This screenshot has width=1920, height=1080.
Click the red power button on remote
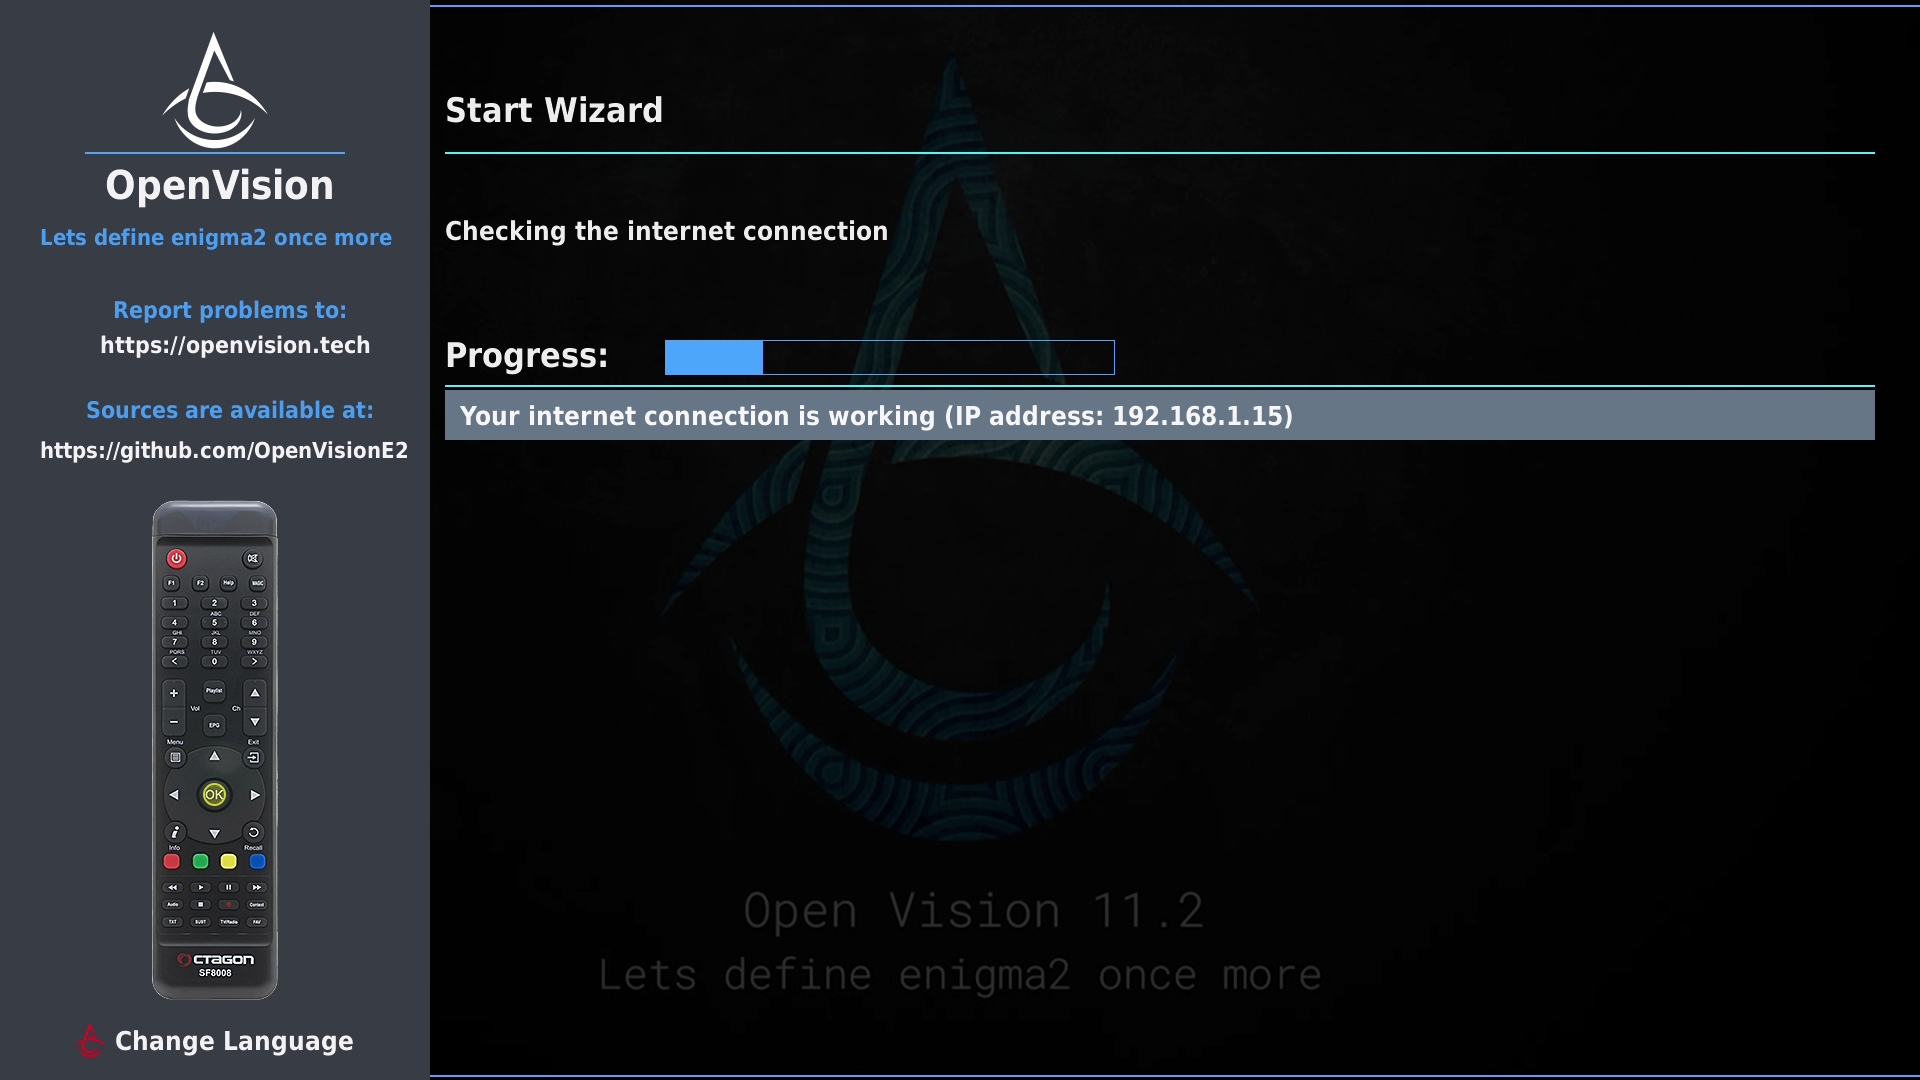click(176, 558)
